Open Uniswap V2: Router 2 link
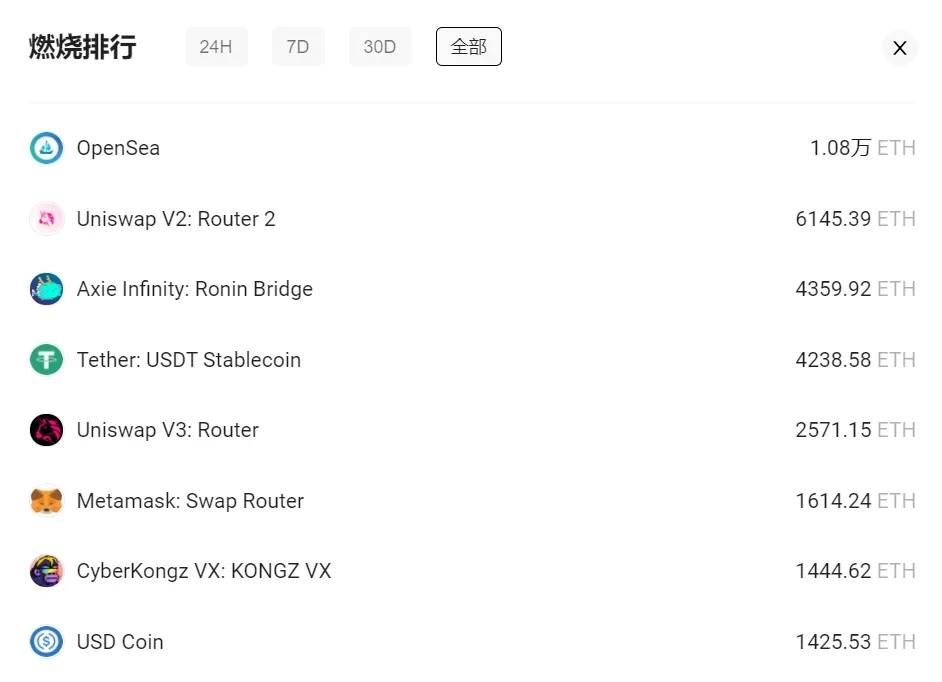942x682 pixels. coord(176,219)
